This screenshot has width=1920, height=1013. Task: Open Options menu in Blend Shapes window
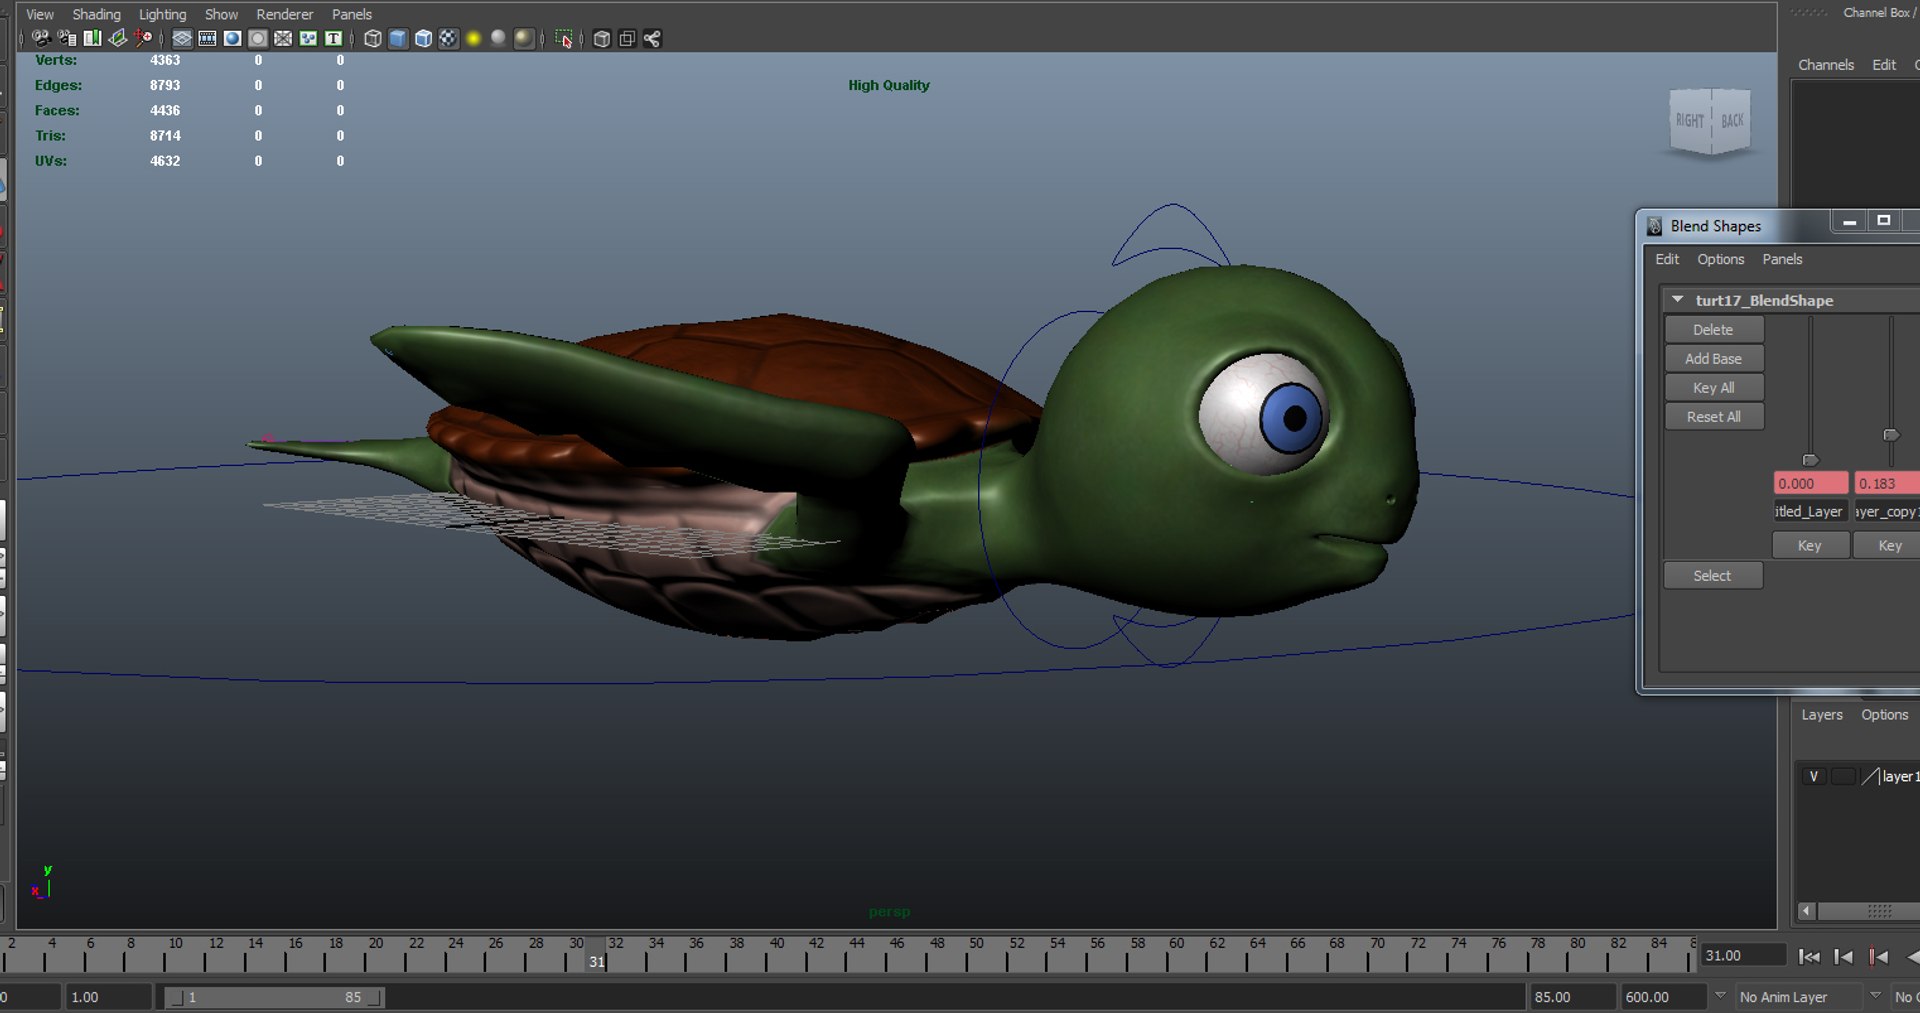coord(1720,259)
